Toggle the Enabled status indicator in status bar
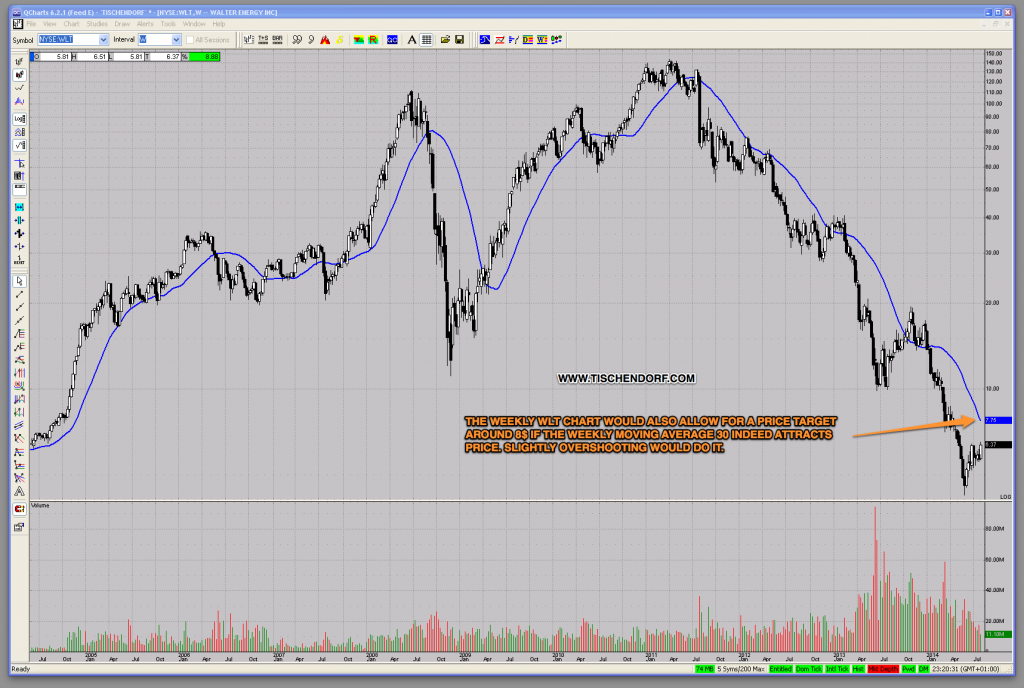 click(x=780, y=669)
